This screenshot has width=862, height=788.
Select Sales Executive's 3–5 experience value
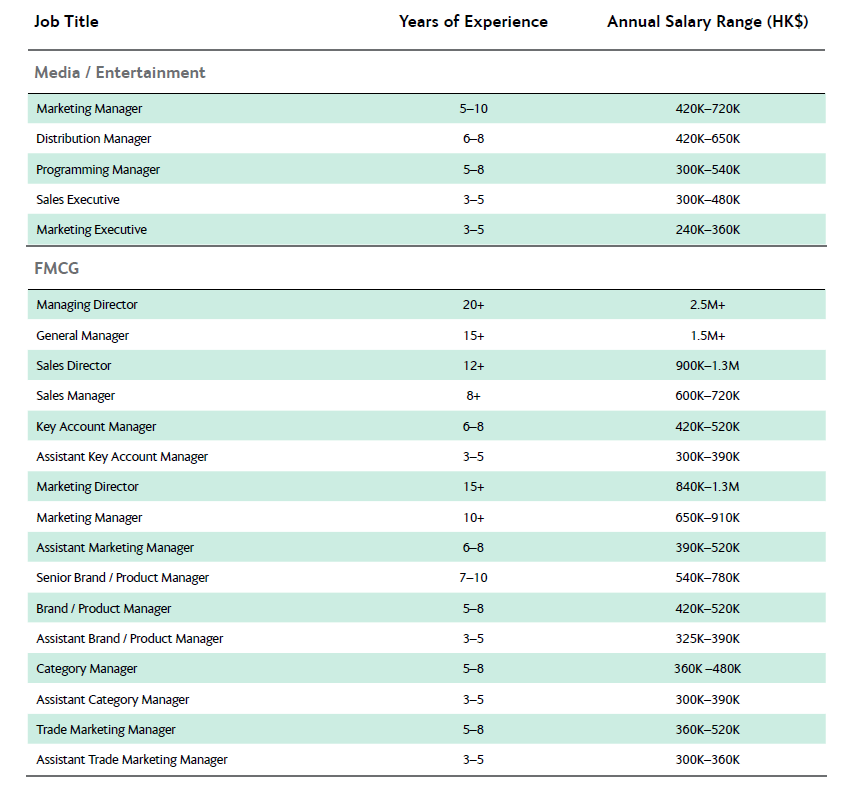473,200
